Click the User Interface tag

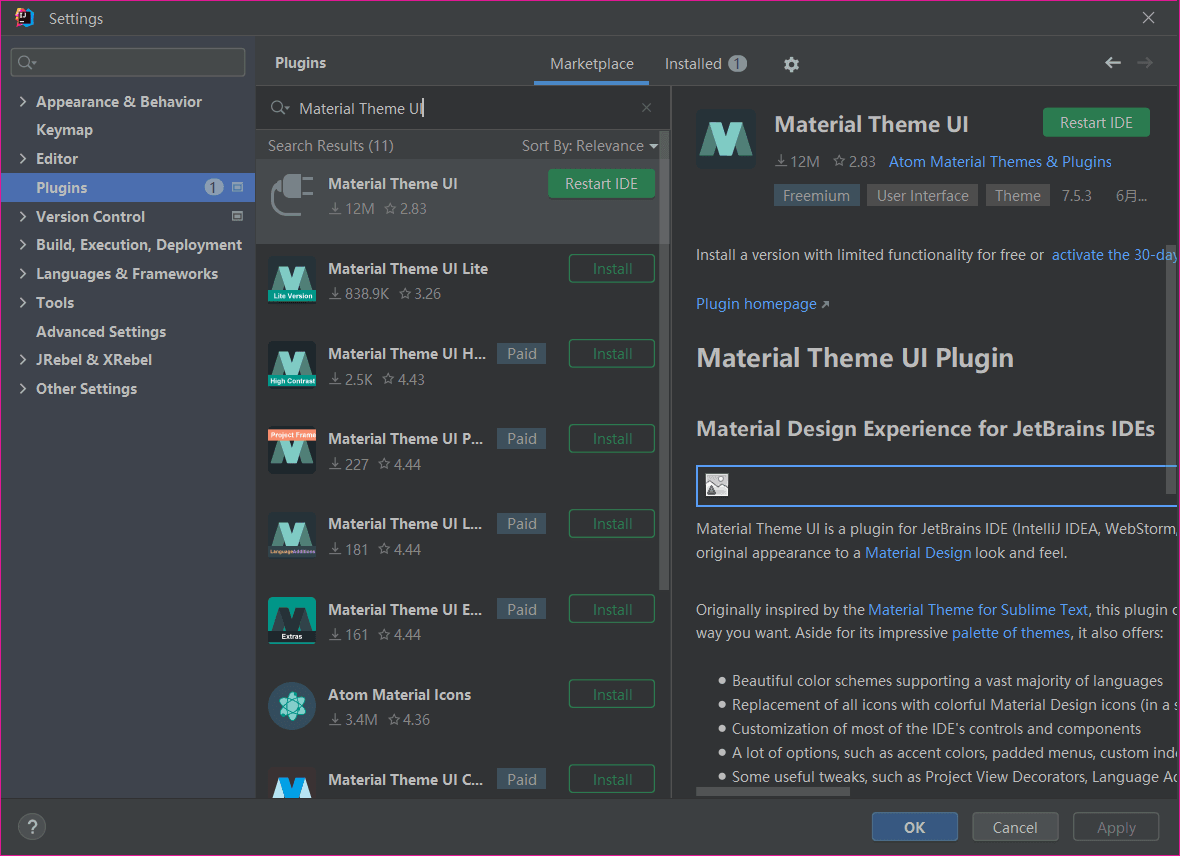coord(923,196)
